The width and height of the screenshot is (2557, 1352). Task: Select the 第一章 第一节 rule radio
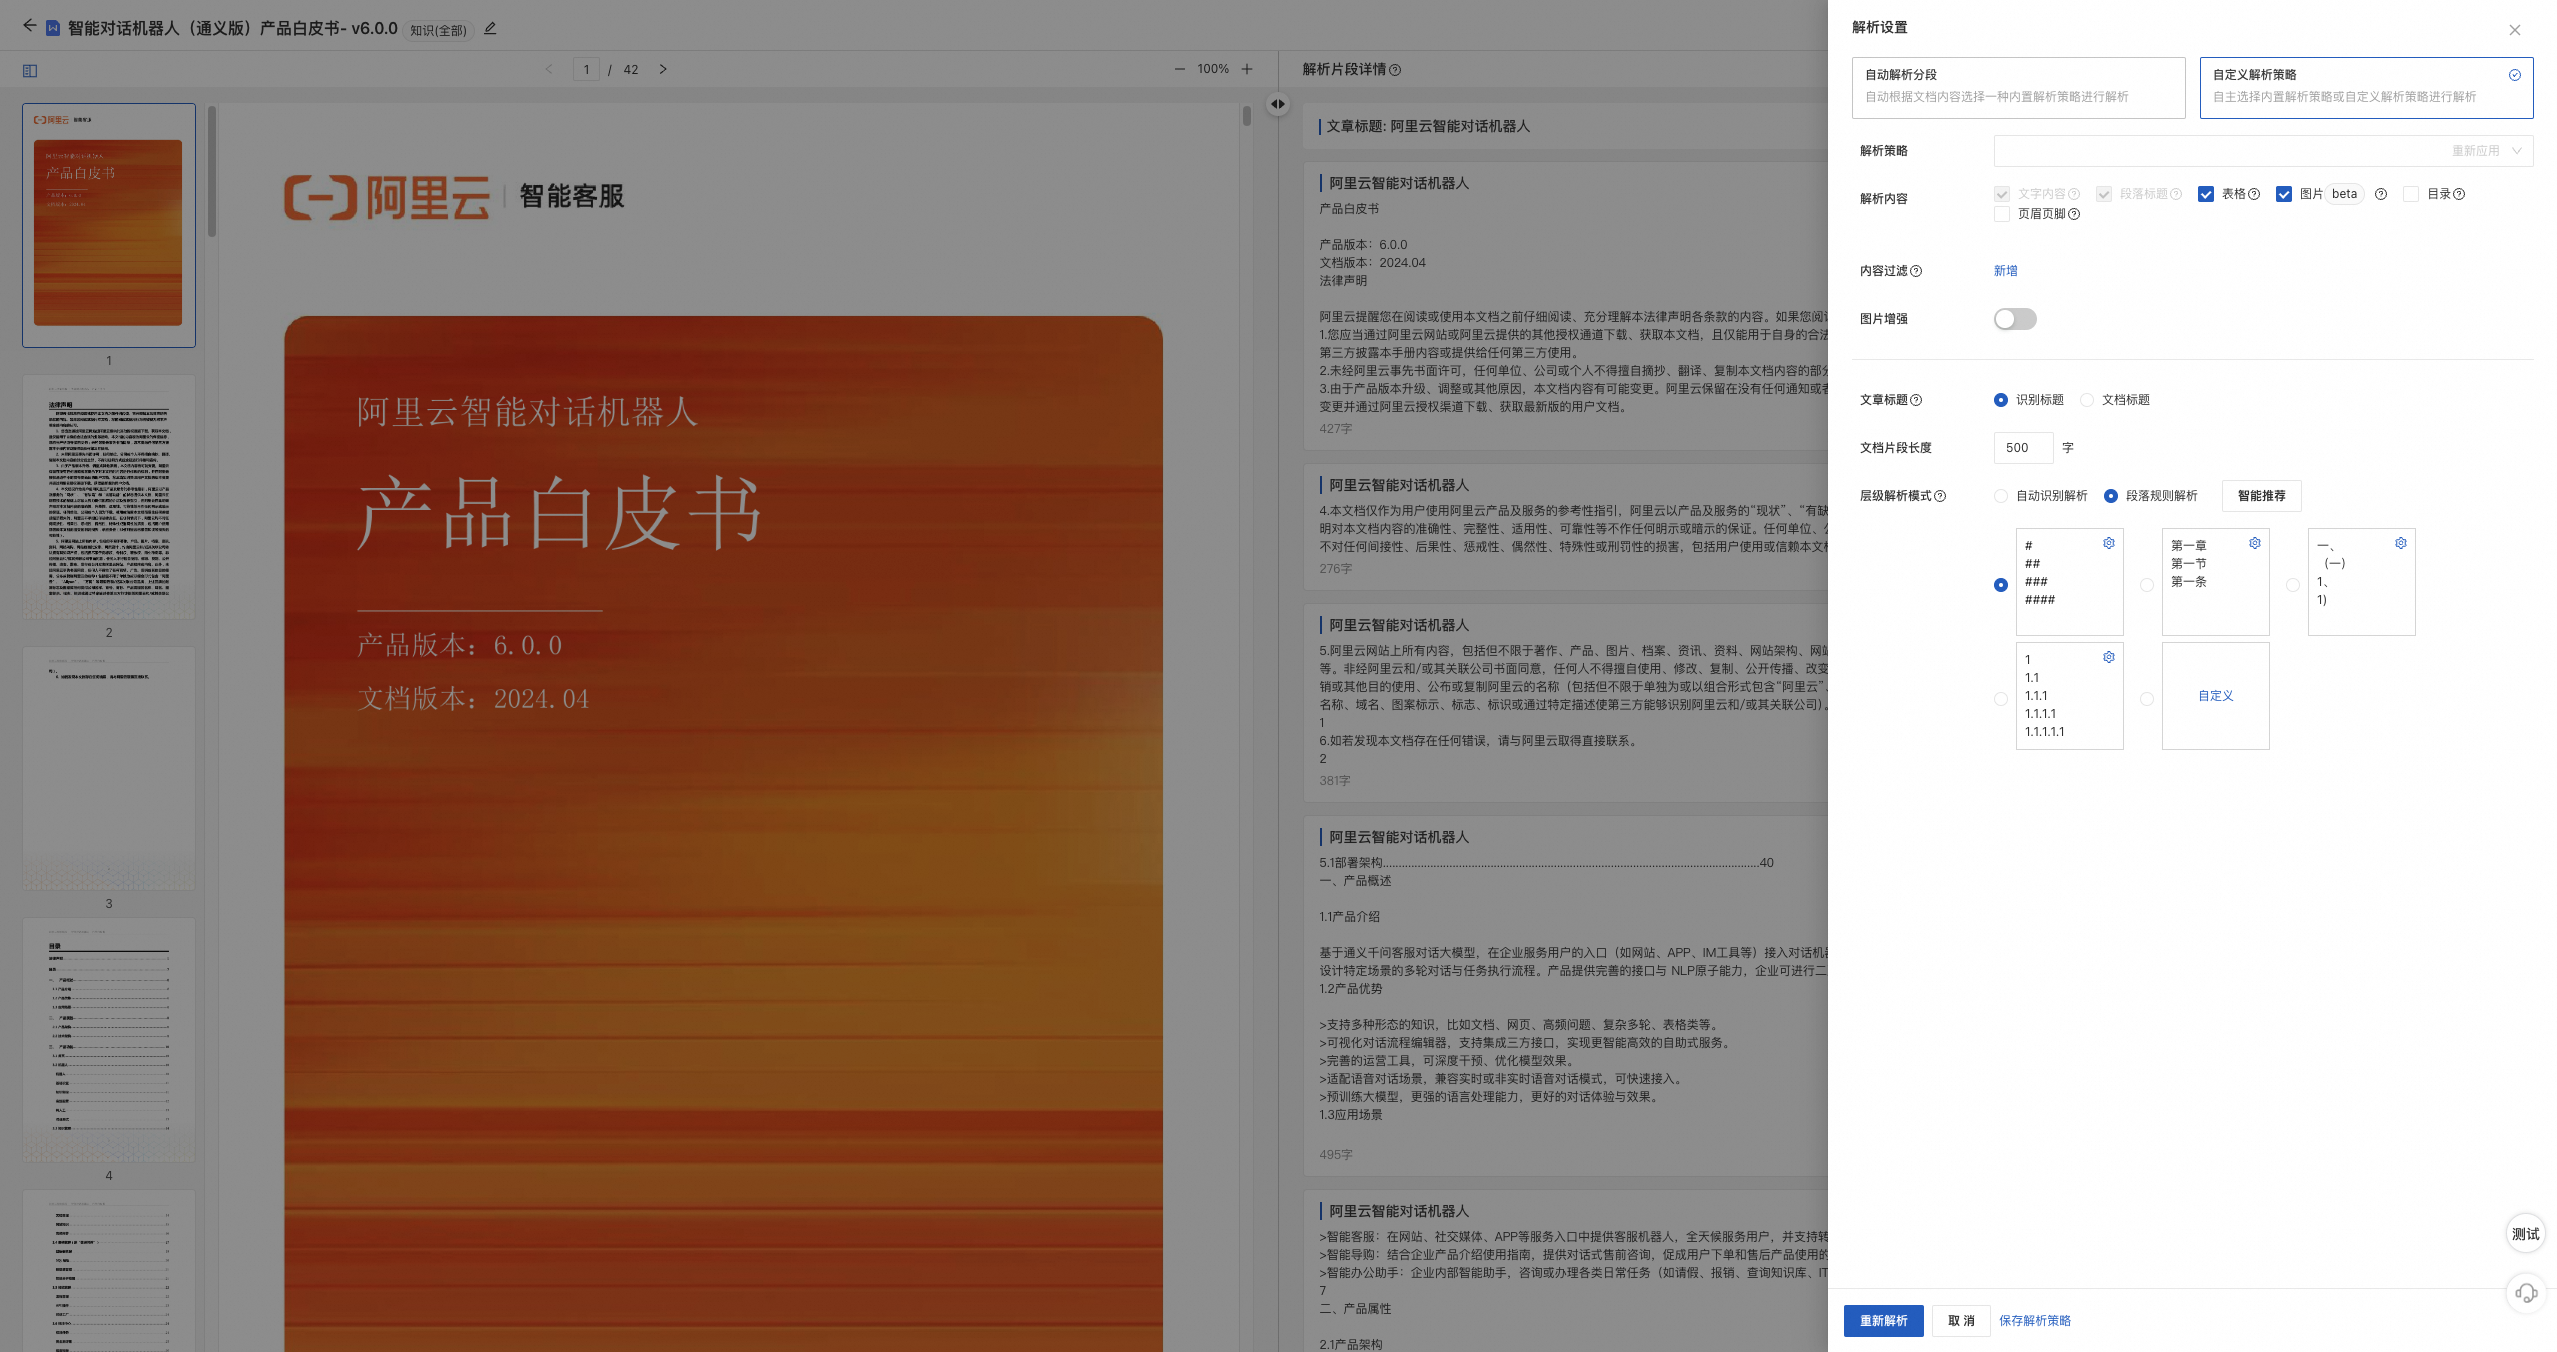point(2147,585)
